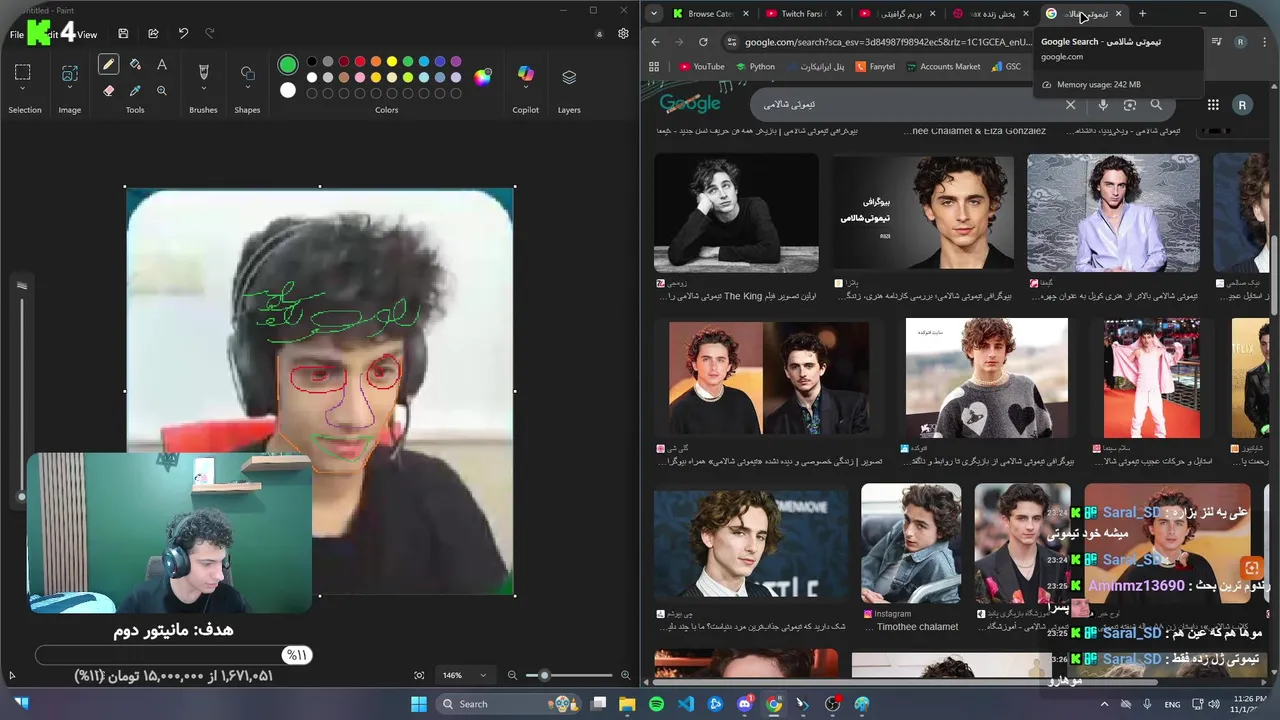Go back in Chrome
Screen dimensions: 1280x720
[655, 42]
